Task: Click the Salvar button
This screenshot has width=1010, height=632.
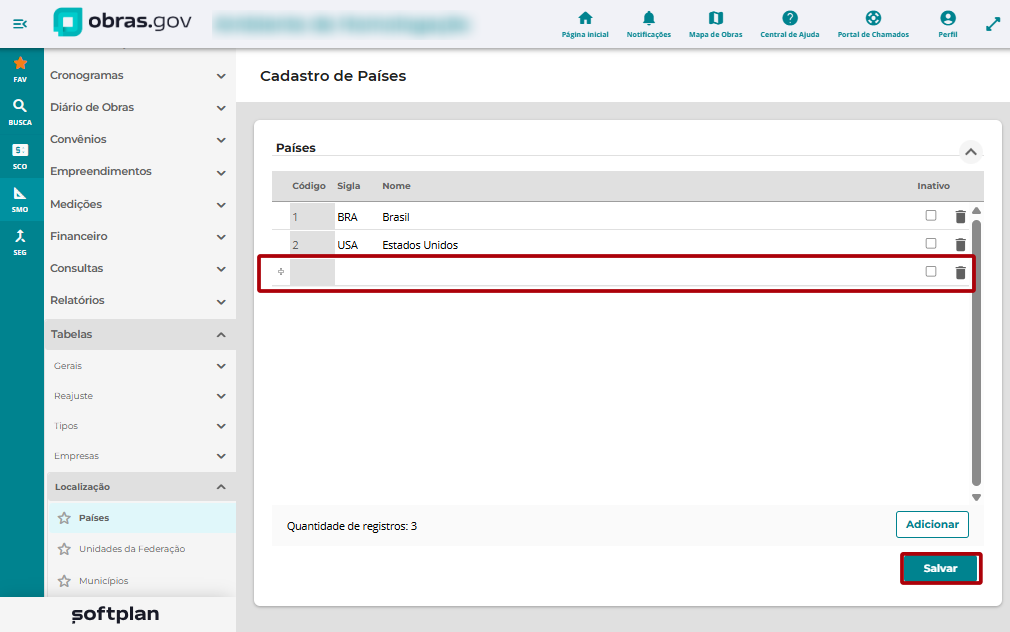Action: [940, 568]
